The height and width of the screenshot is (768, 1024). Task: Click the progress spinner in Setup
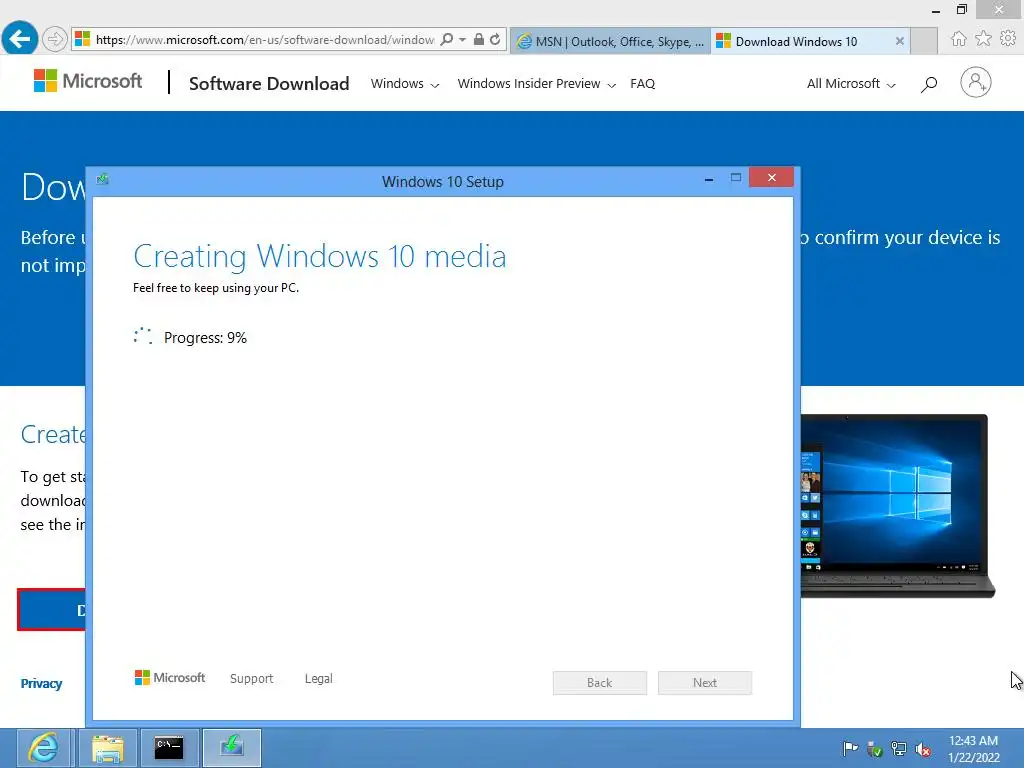[142, 336]
